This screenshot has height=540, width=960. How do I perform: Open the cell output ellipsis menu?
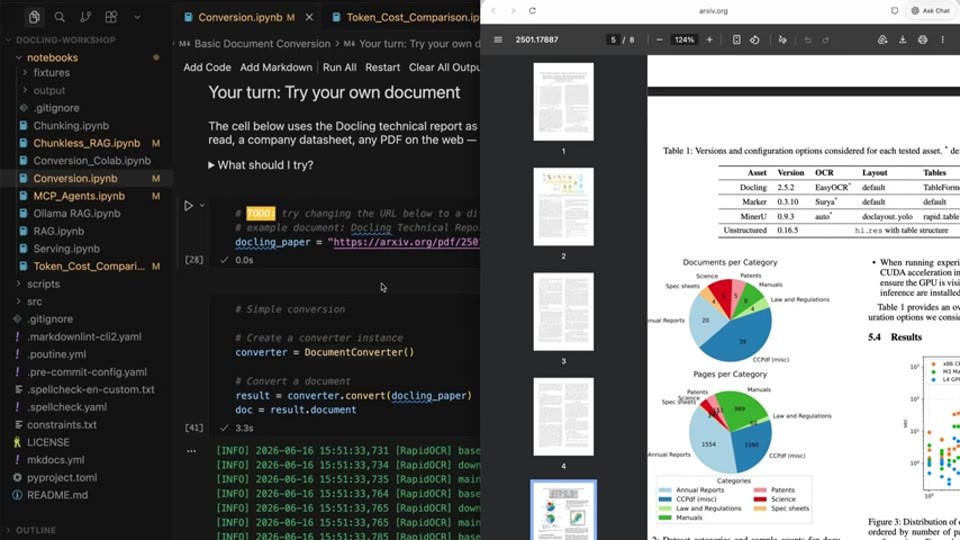pos(192,451)
